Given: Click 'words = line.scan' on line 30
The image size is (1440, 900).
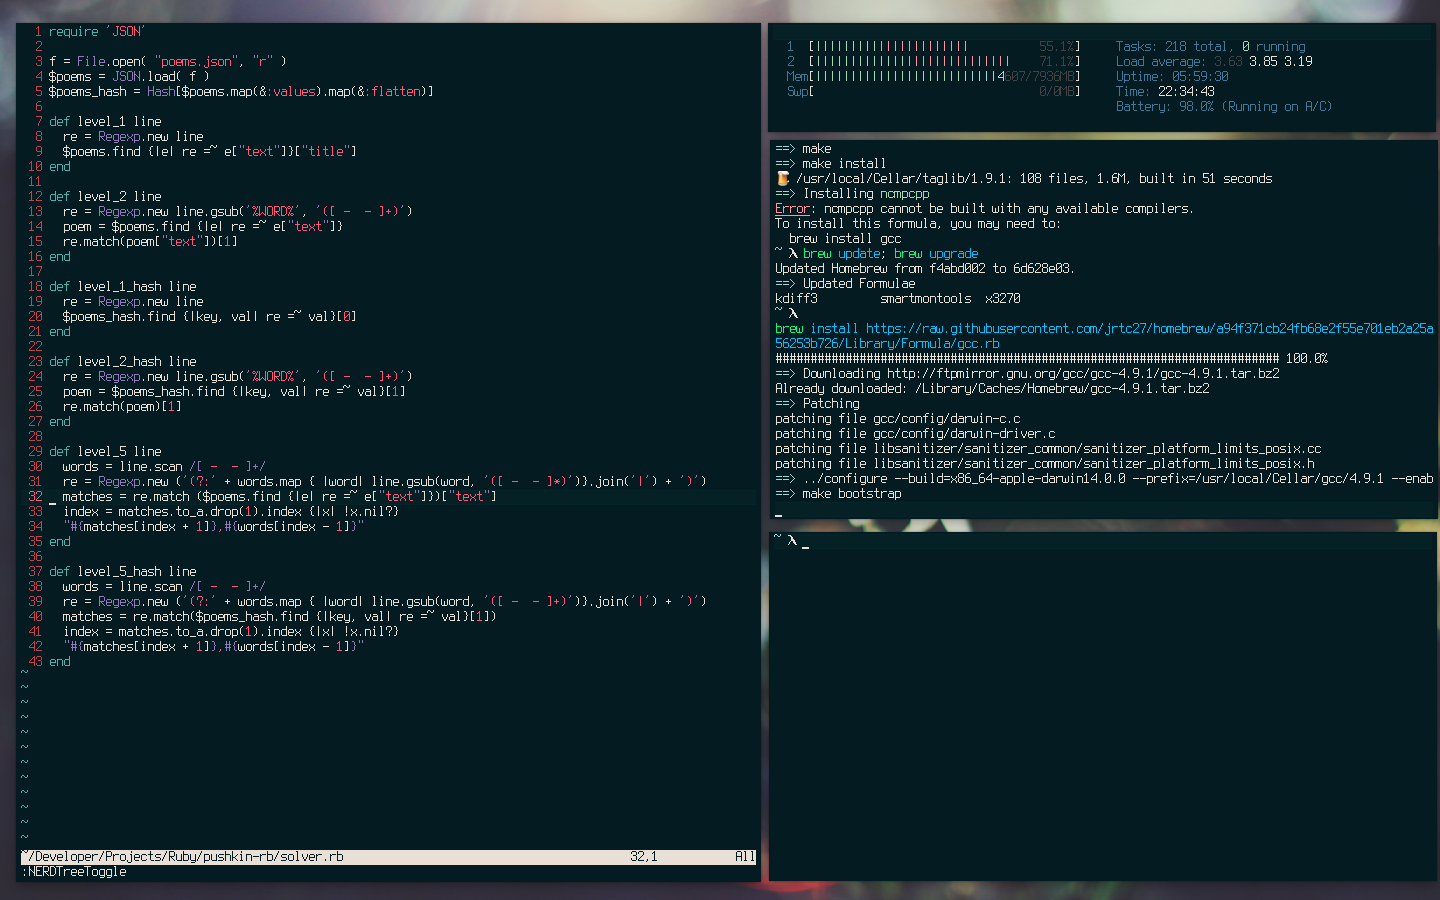Looking at the screenshot, I should [123, 466].
